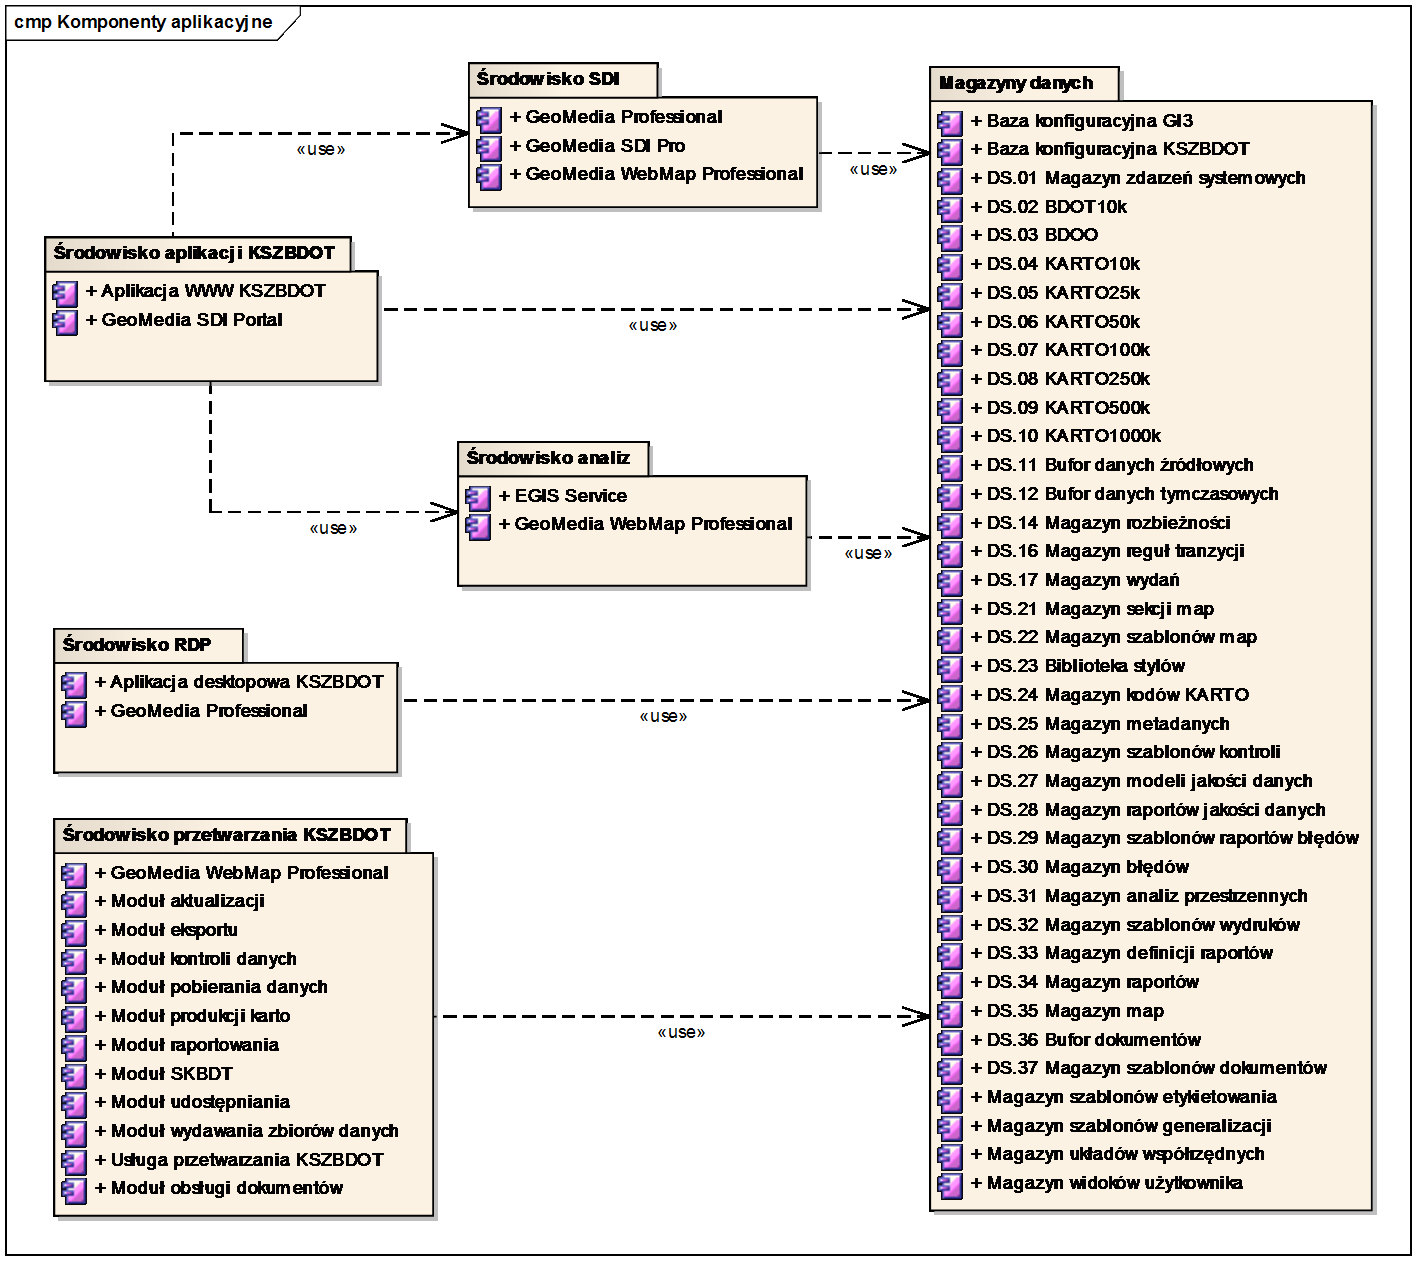The height and width of the screenshot is (1261, 1417).
Task: Select DS.34 Magazyn raportów entry
Action: click(x=1084, y=982)
